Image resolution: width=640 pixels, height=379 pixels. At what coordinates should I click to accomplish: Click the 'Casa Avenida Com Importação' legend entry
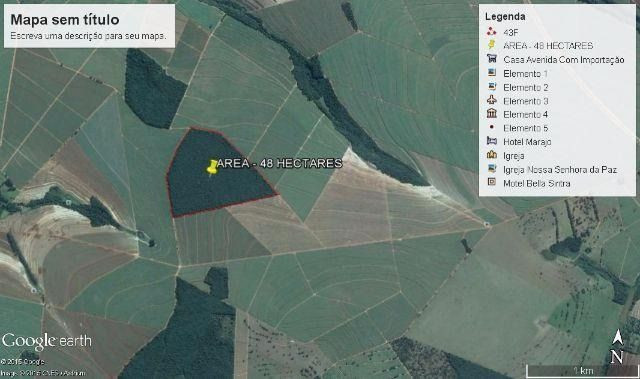click(564, 60)
